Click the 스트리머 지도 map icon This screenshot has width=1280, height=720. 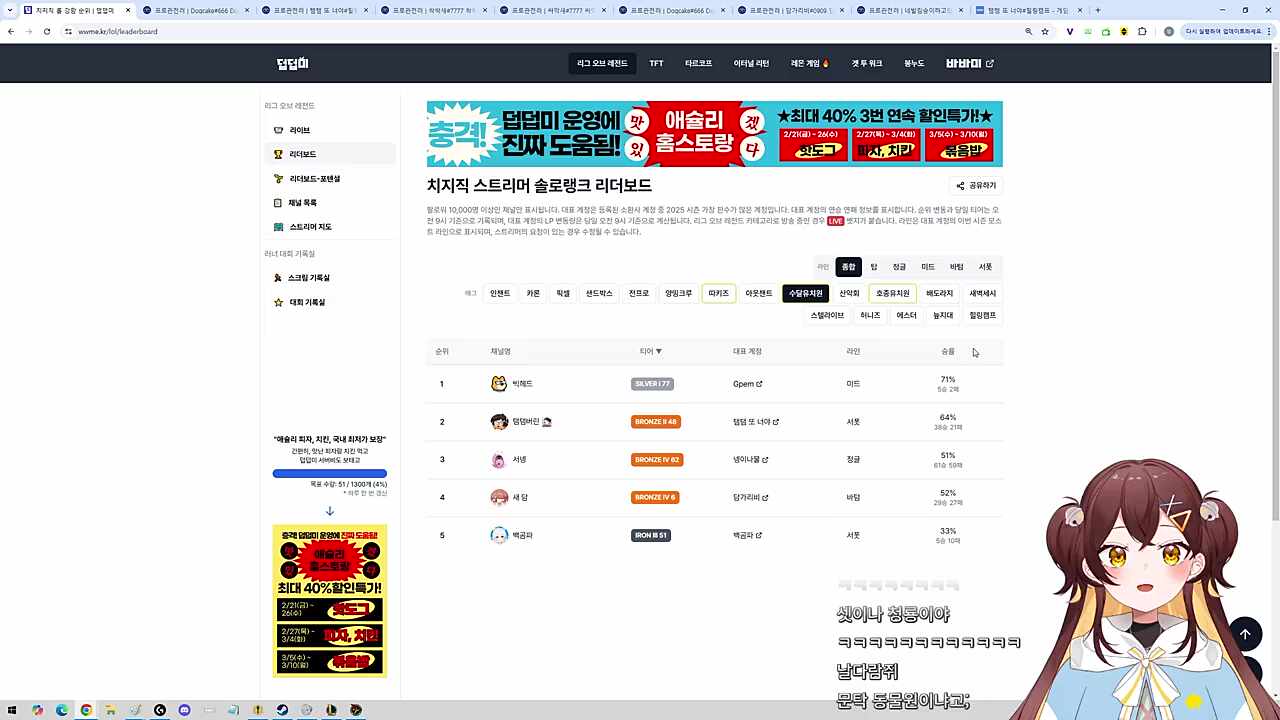click(279, 227)
